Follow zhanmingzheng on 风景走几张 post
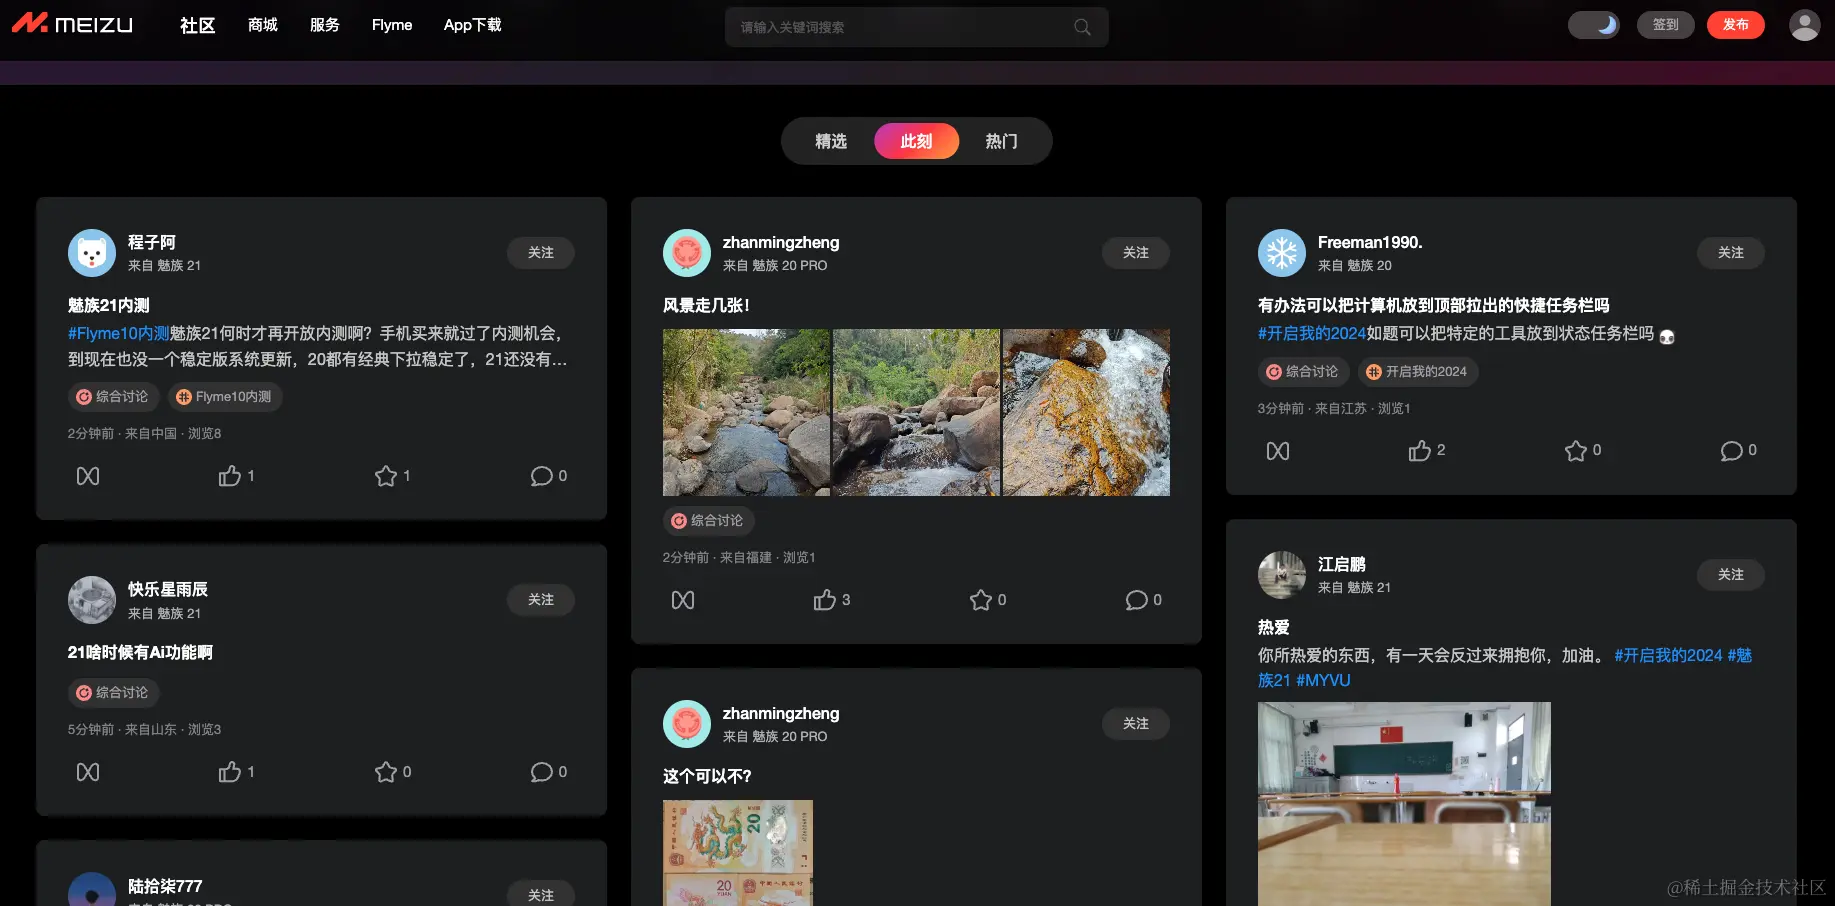Screen dimensions: 1835x906 pos(1136,253)
